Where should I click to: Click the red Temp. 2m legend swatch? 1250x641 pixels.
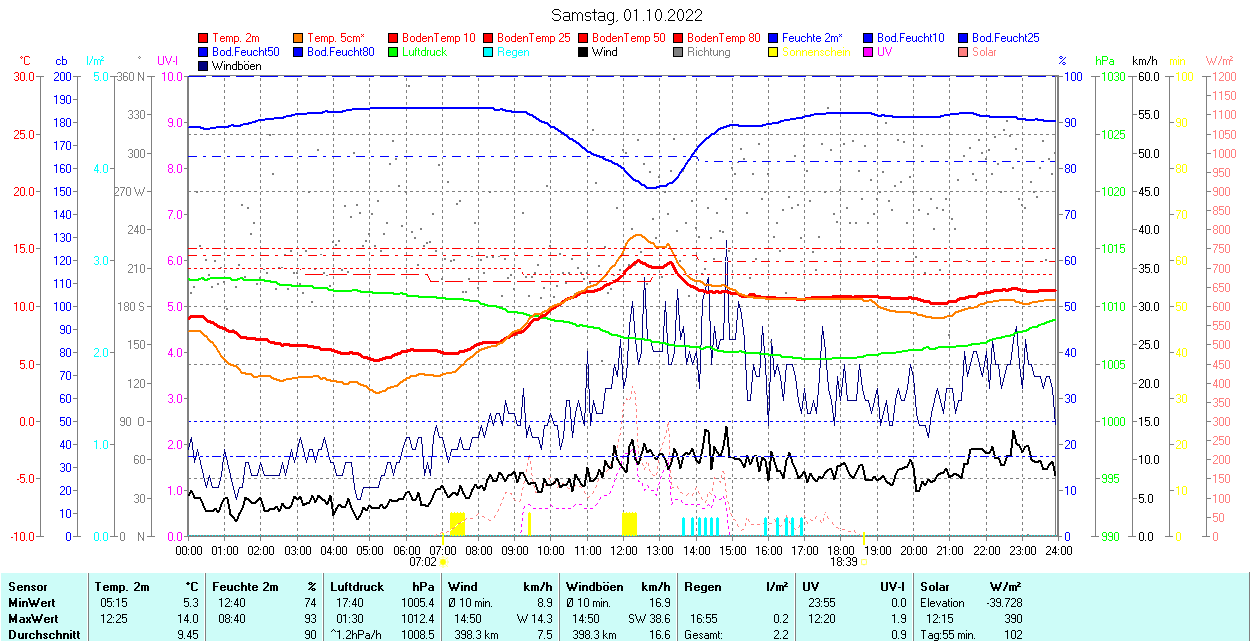pyautogui.click(x=204, y=38)
